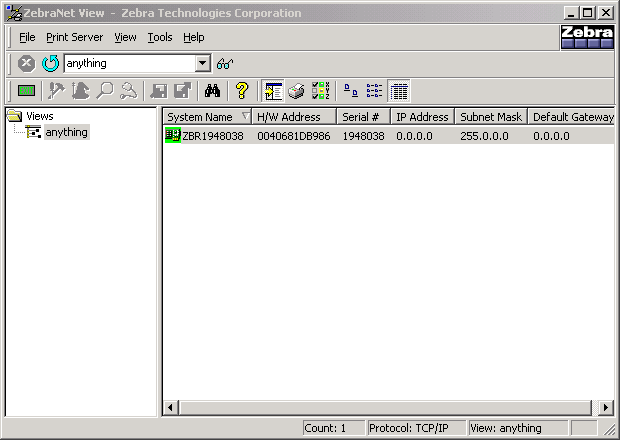This screenshot has width=620, height=440.
Task: Click the binoculars Find icon
Action: click(x=212, y=92)
